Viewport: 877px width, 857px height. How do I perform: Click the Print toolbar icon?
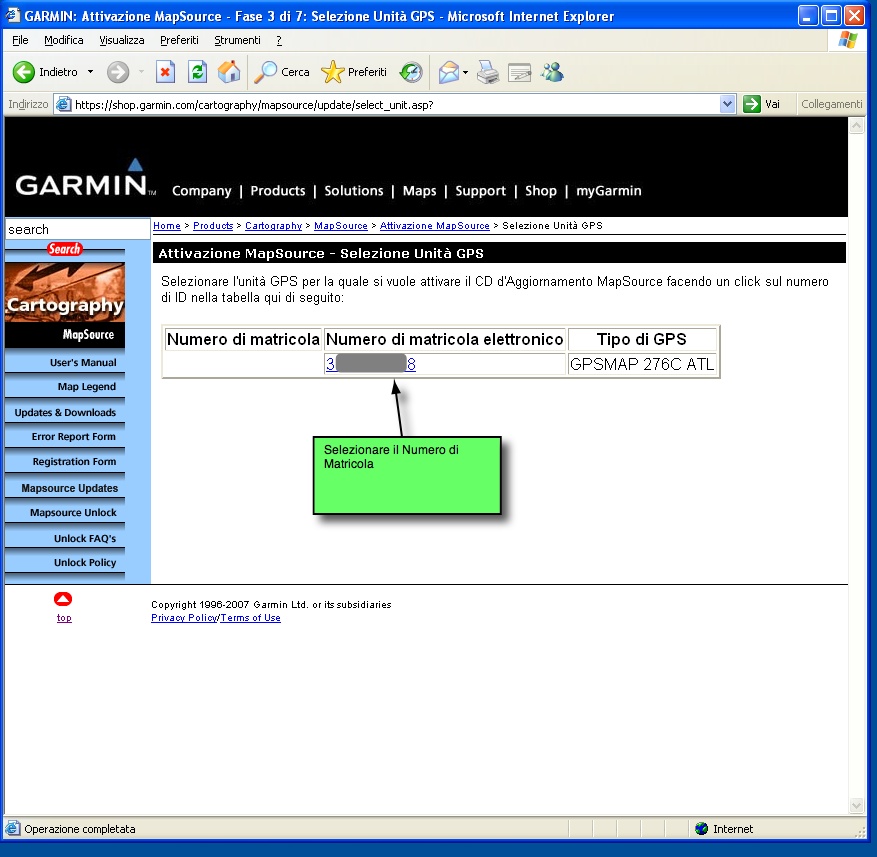[x=487, y=72]
